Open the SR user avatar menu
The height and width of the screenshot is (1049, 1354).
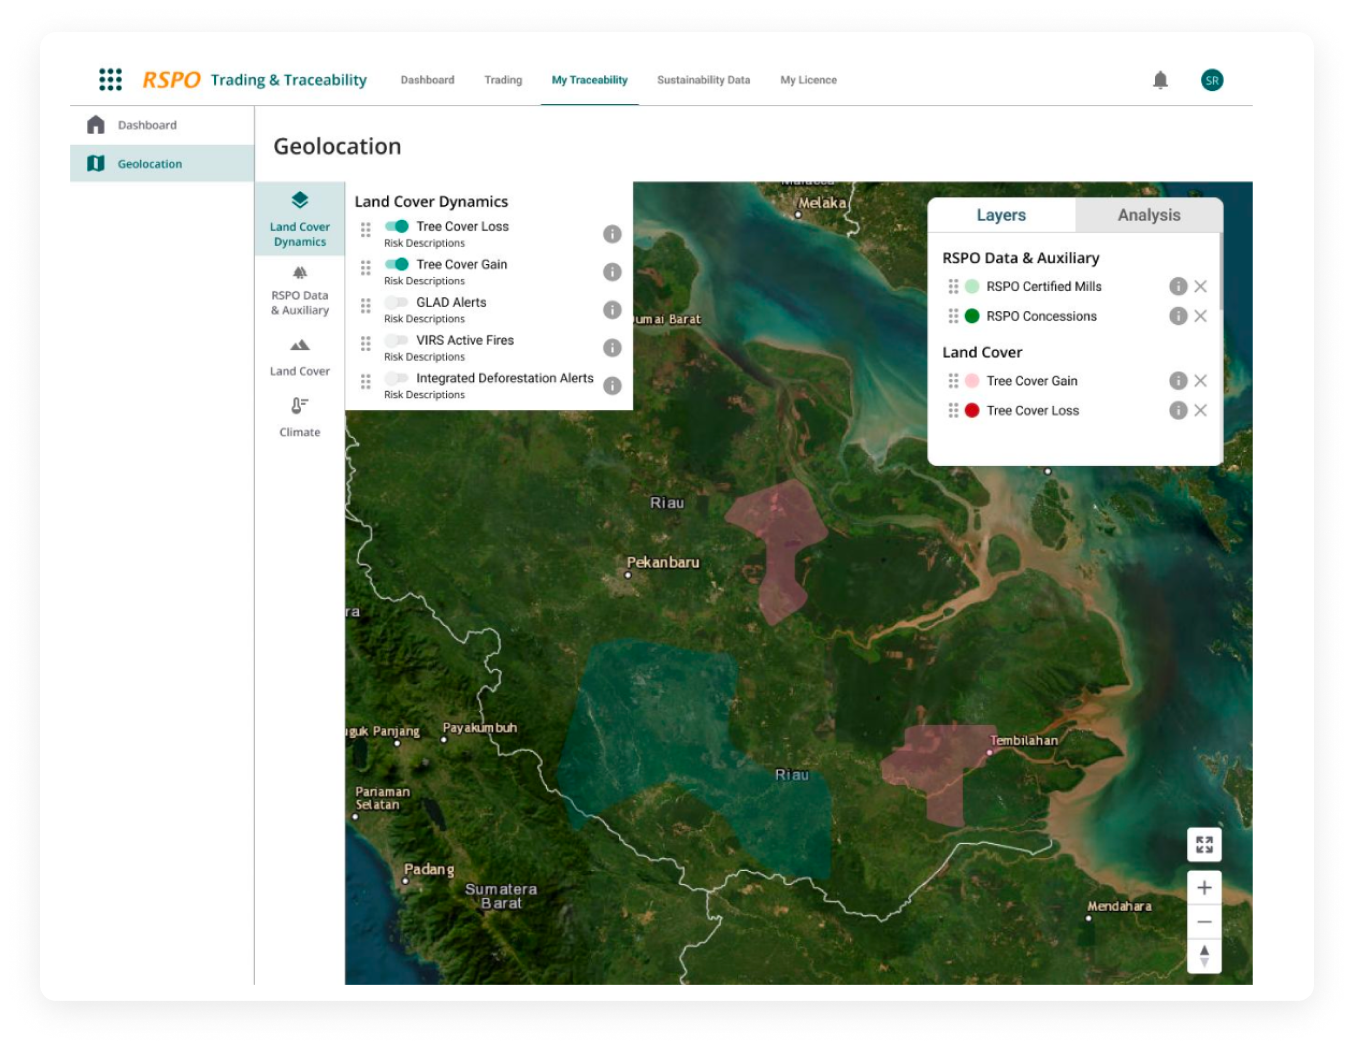click(x=1212, y=80)
